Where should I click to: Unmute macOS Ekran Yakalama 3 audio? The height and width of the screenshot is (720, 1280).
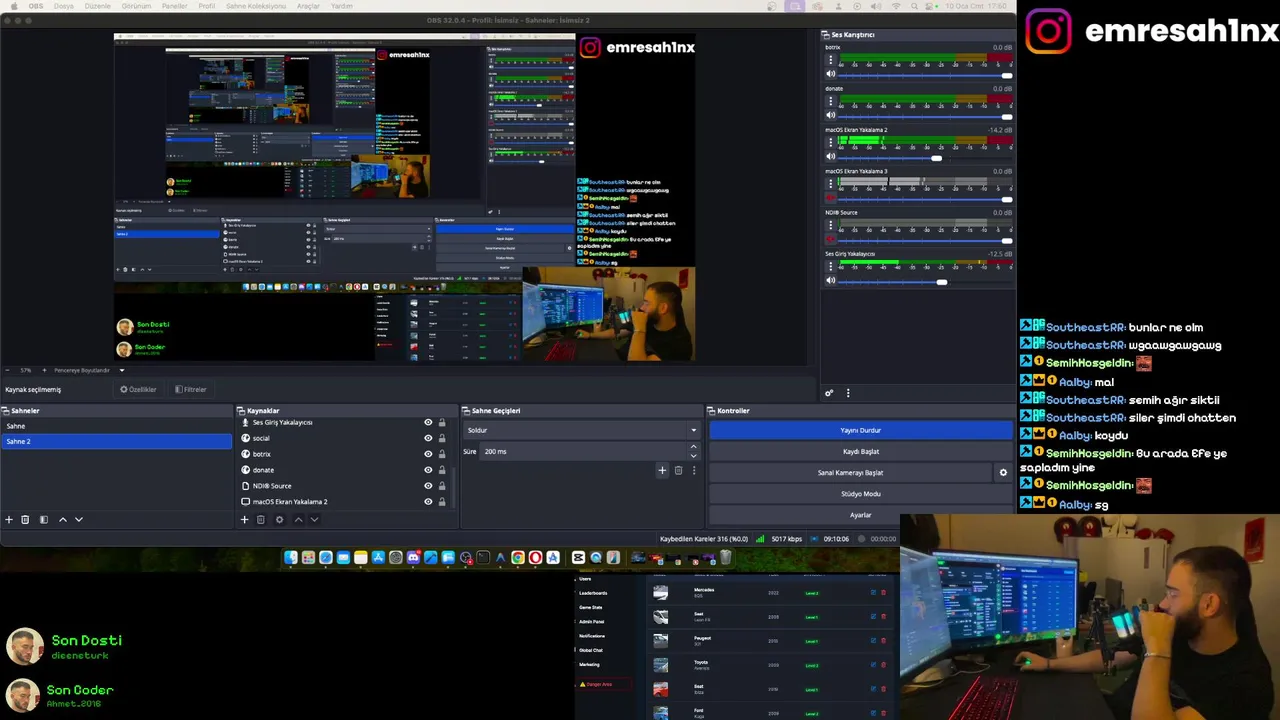point(830,198)
